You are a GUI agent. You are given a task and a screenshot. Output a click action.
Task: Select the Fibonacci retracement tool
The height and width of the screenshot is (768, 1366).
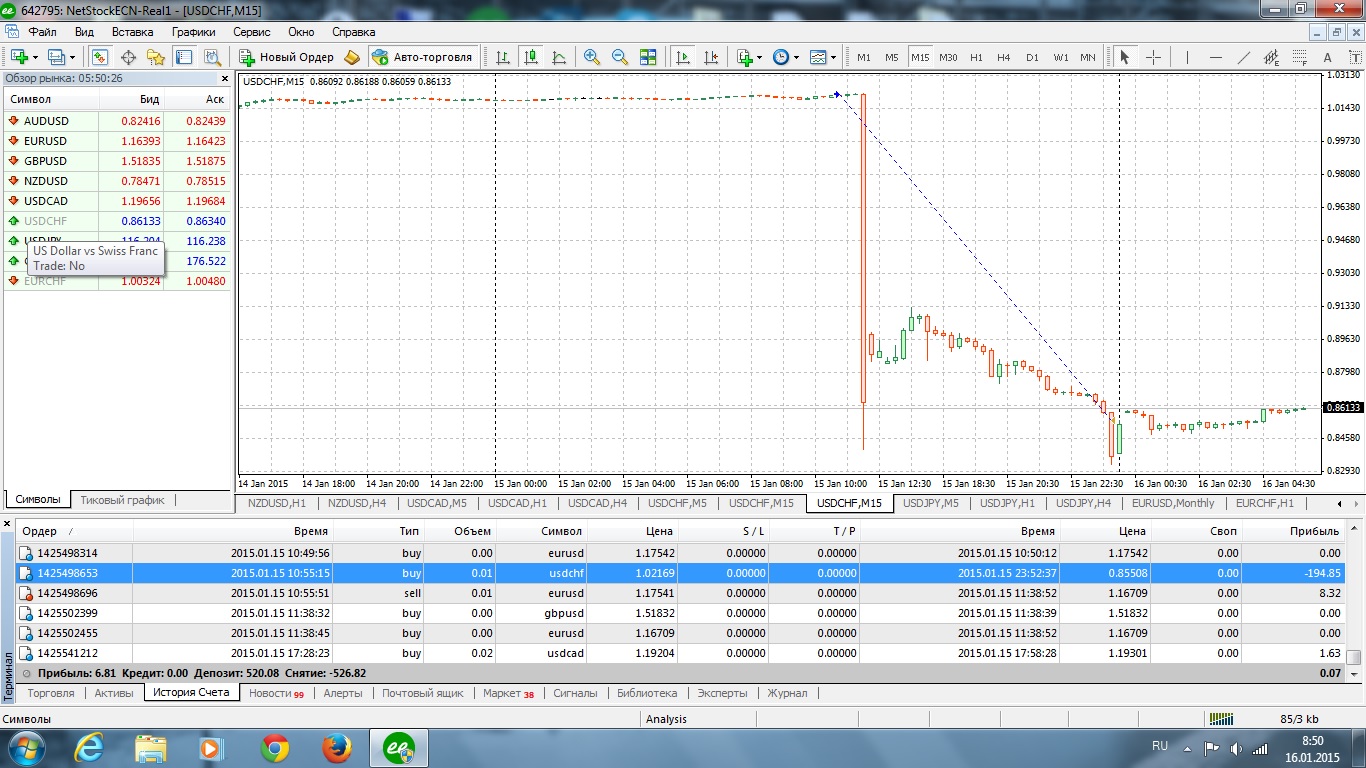pos(1300,57)
